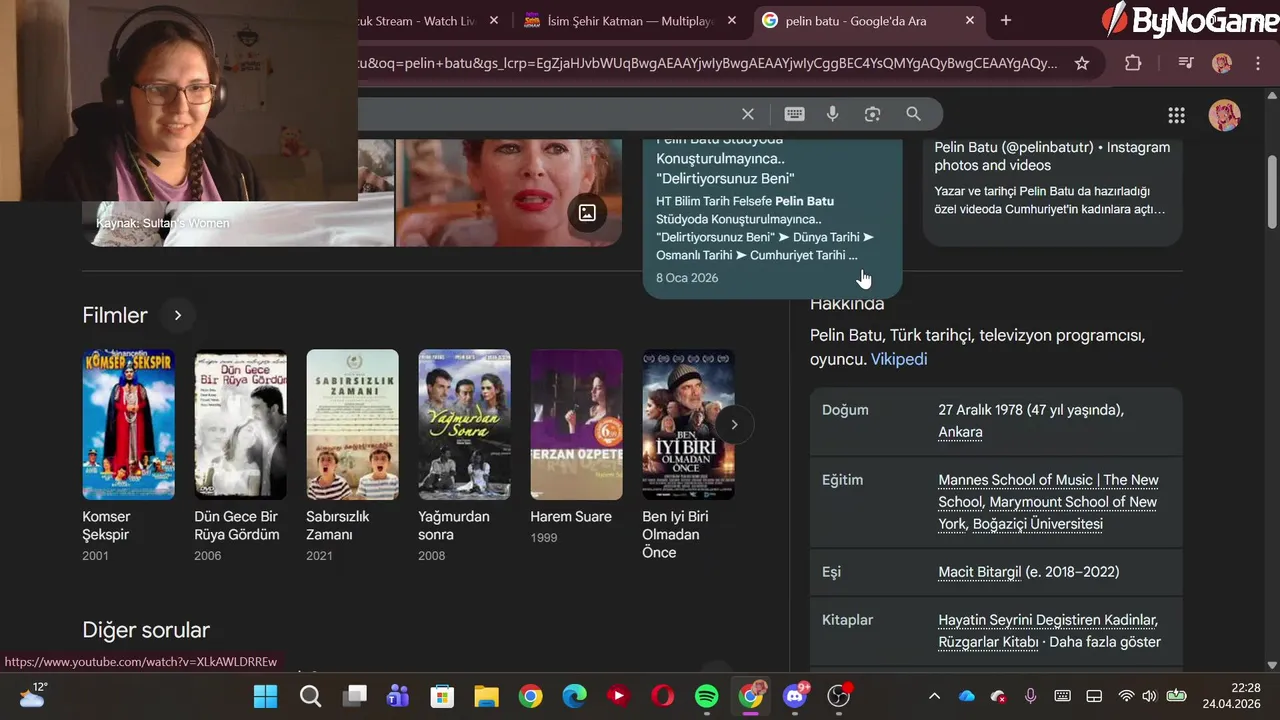
Task: Open the Komser Şekspir film poster
Action: (x=128, y=424)
